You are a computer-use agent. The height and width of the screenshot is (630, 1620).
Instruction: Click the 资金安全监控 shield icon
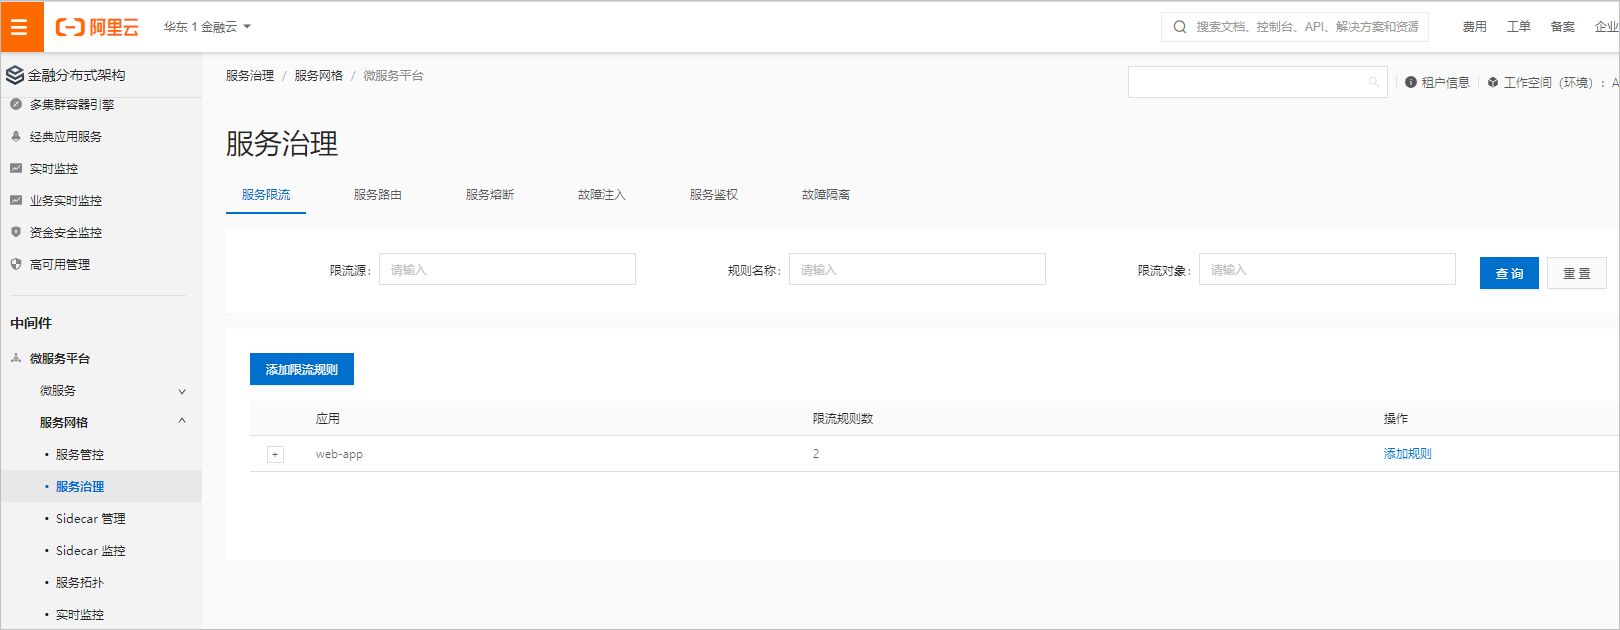pos(16,232)
